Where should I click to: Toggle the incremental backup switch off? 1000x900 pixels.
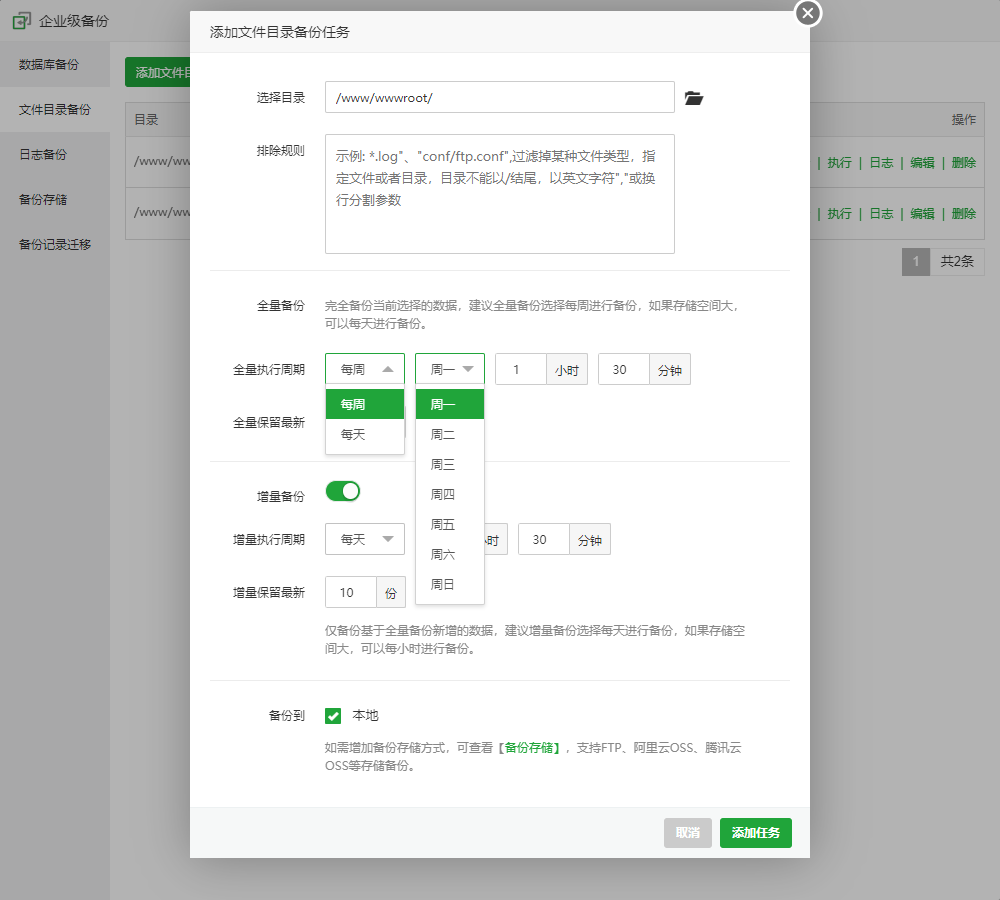point(342,491)
